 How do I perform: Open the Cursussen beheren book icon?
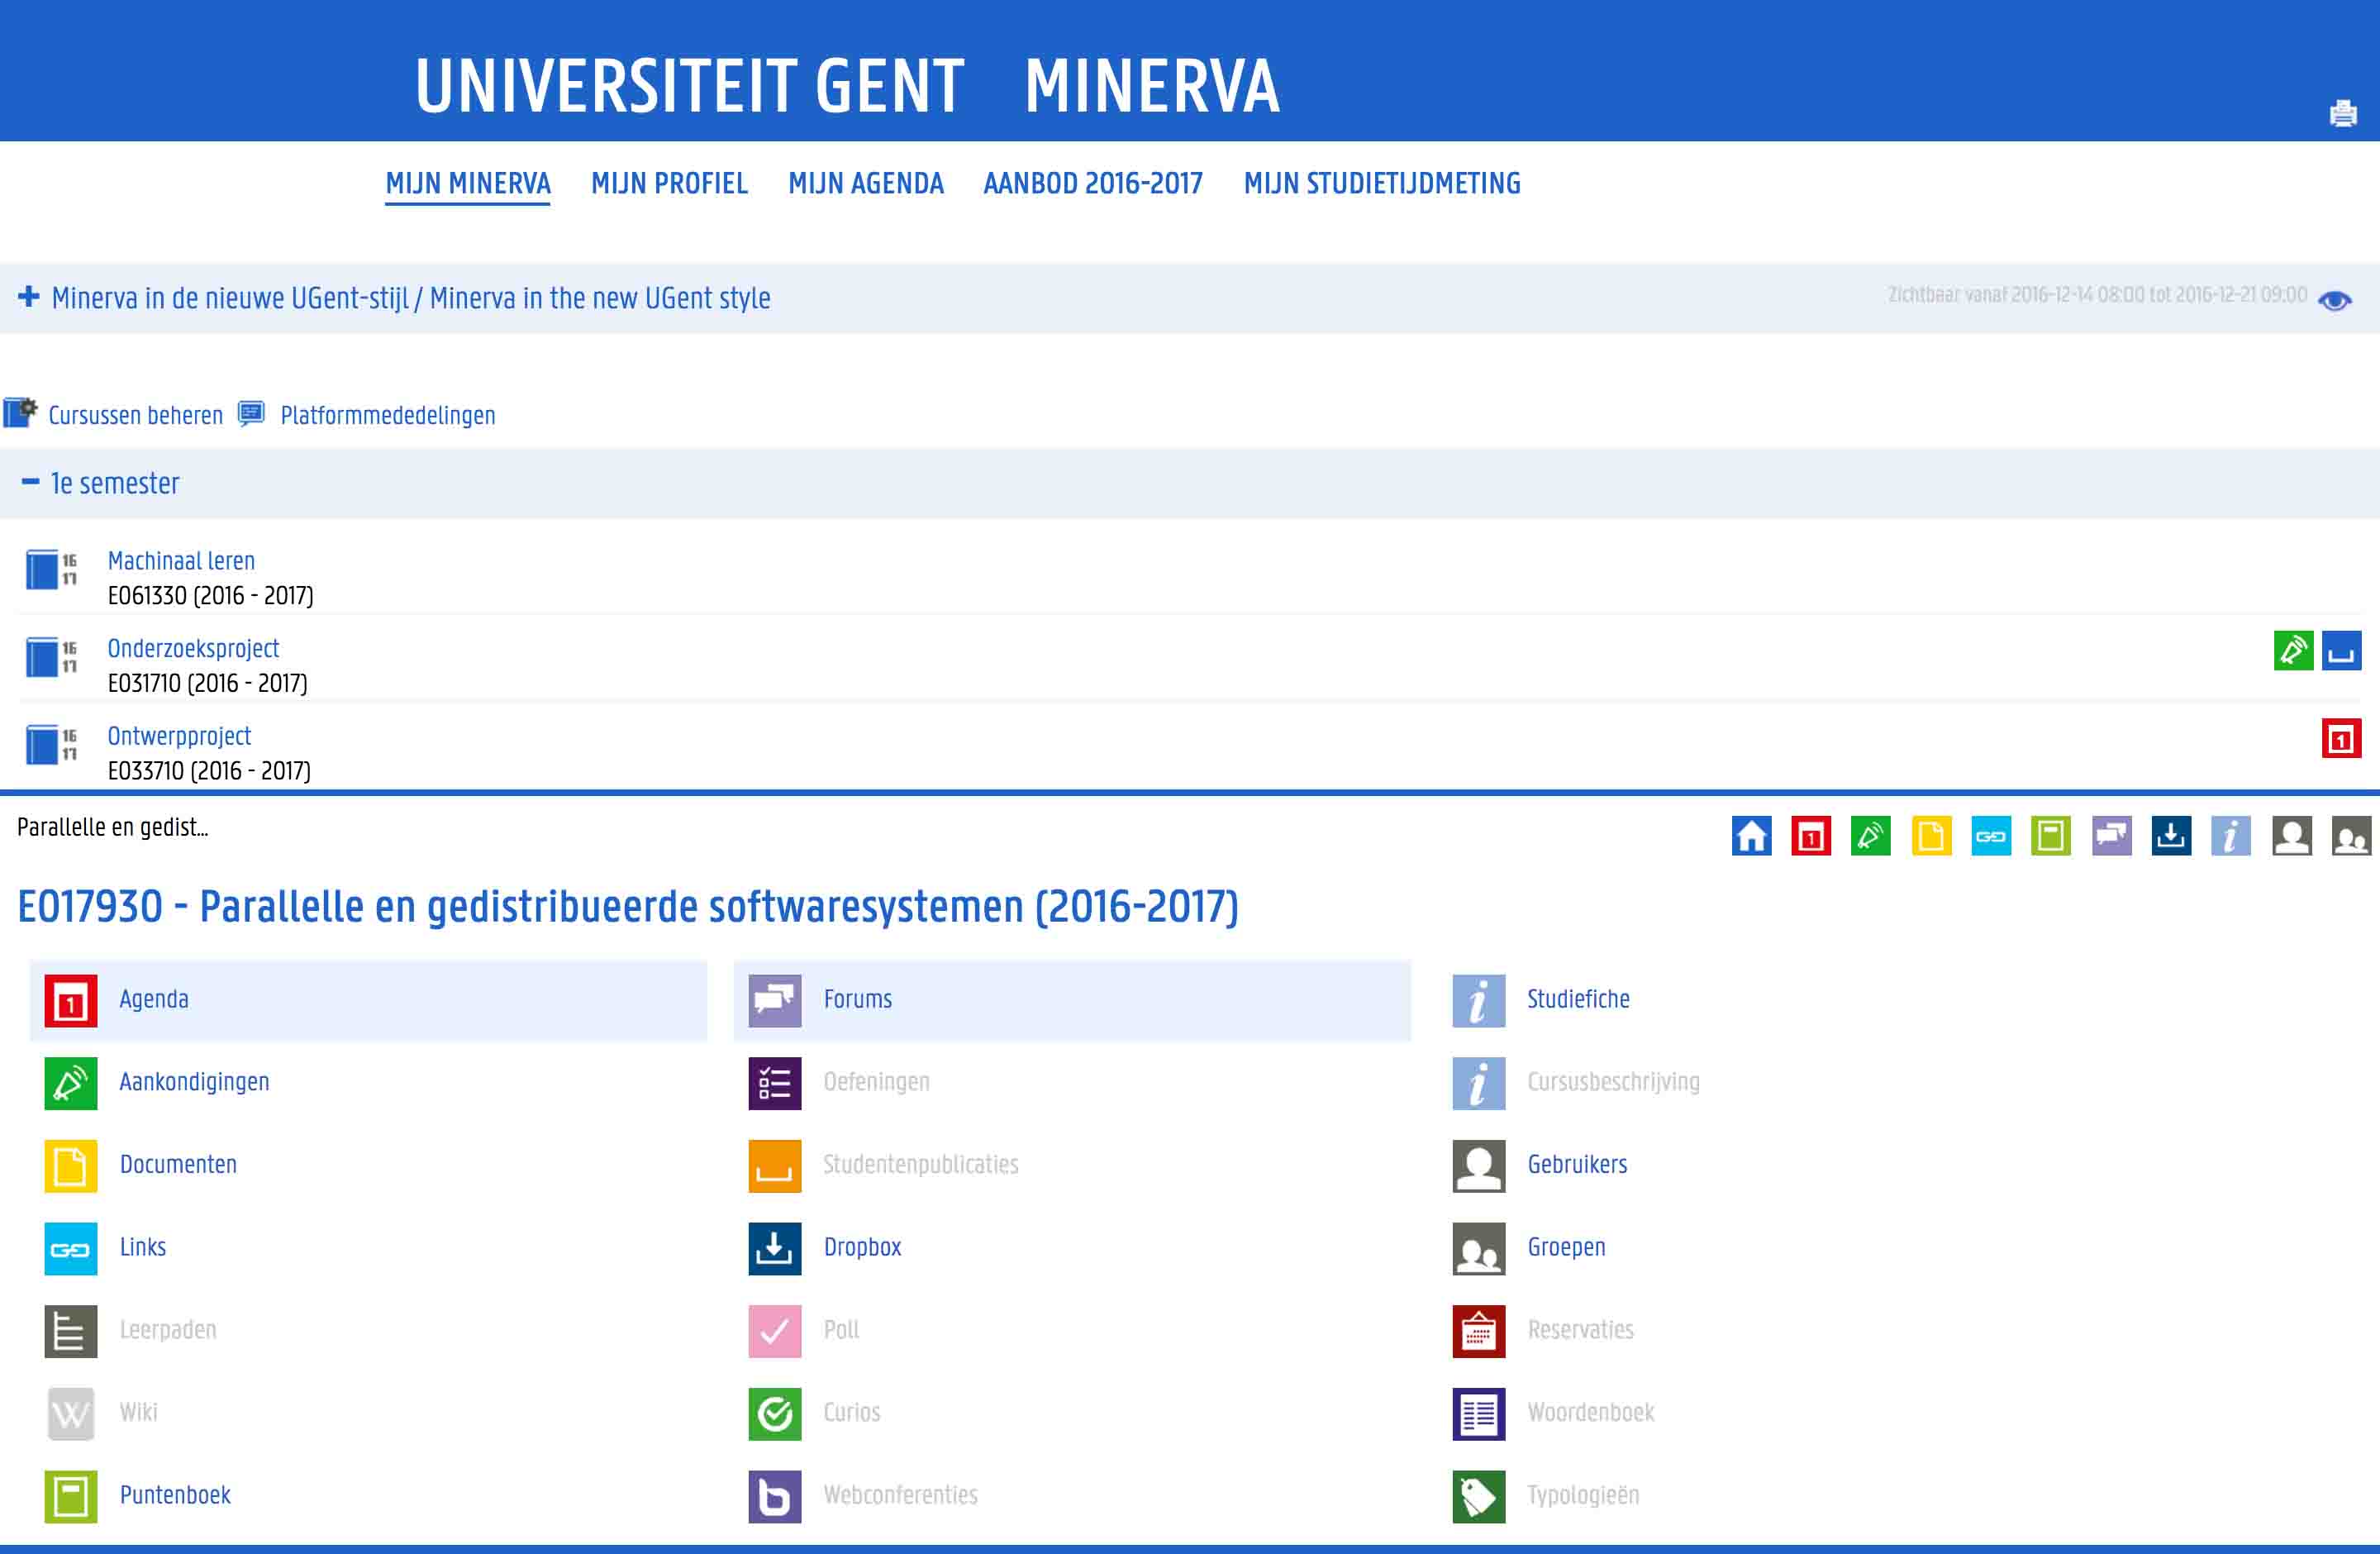pos(20,413)
